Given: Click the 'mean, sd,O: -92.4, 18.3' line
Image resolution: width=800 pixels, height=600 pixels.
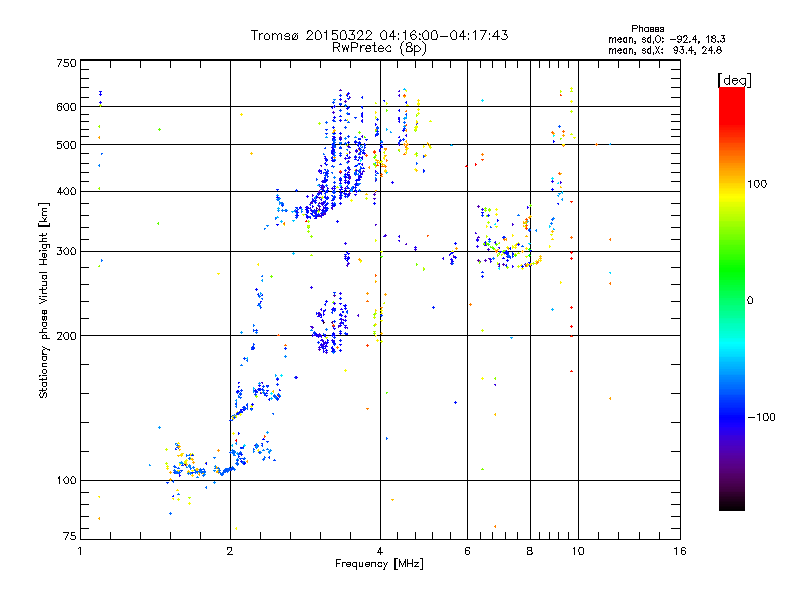Looking at the screenshot, I should pyautogui.click(x=666, y=39).
